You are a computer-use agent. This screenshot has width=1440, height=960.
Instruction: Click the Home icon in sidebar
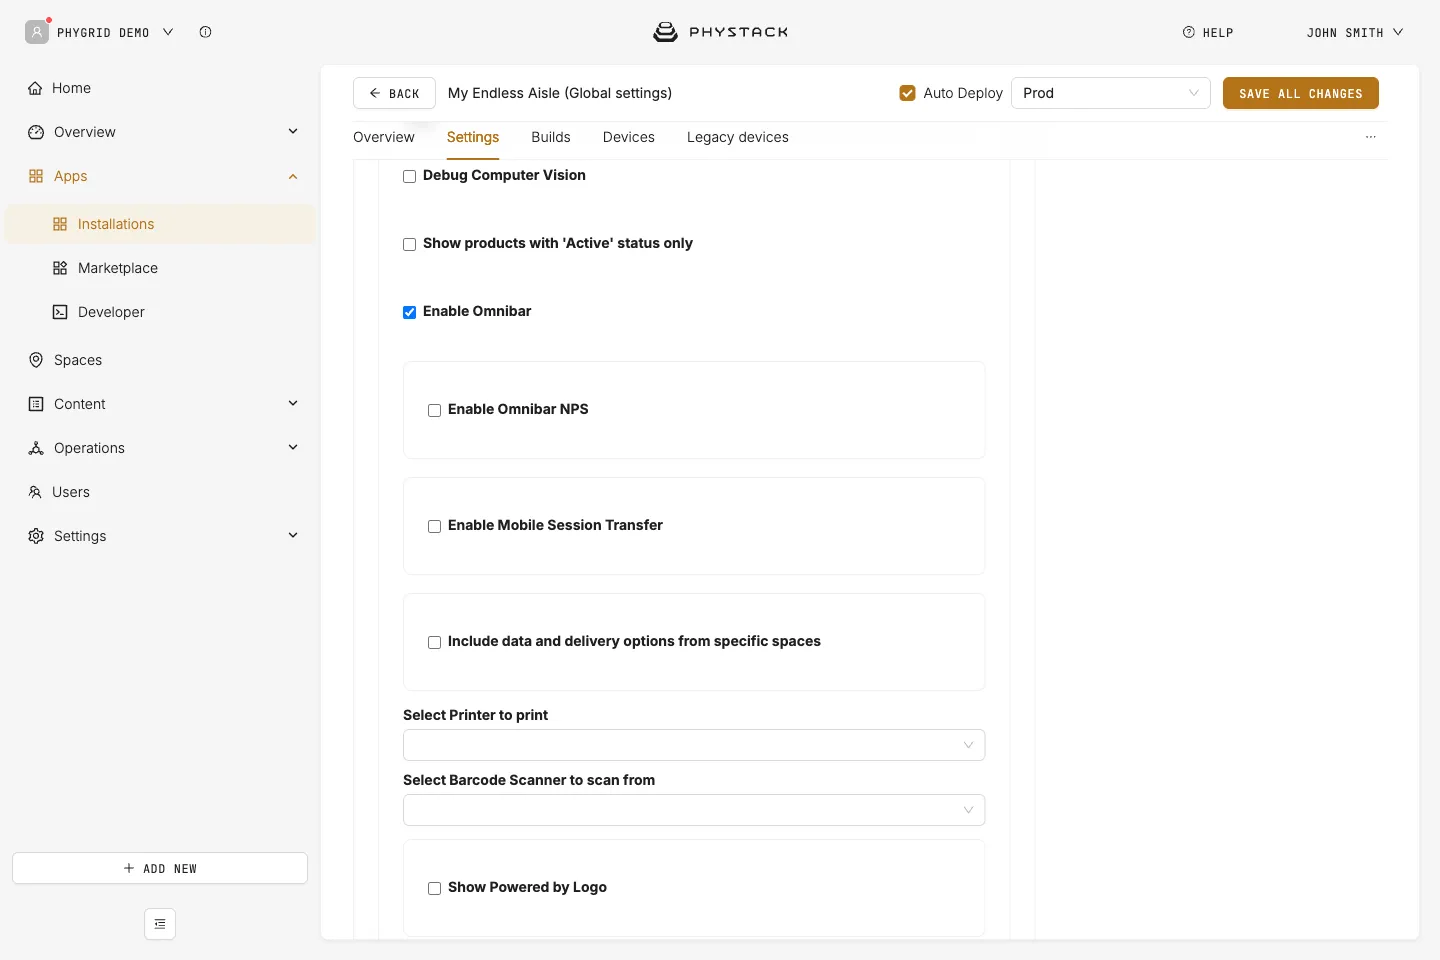tap(35, 88)
